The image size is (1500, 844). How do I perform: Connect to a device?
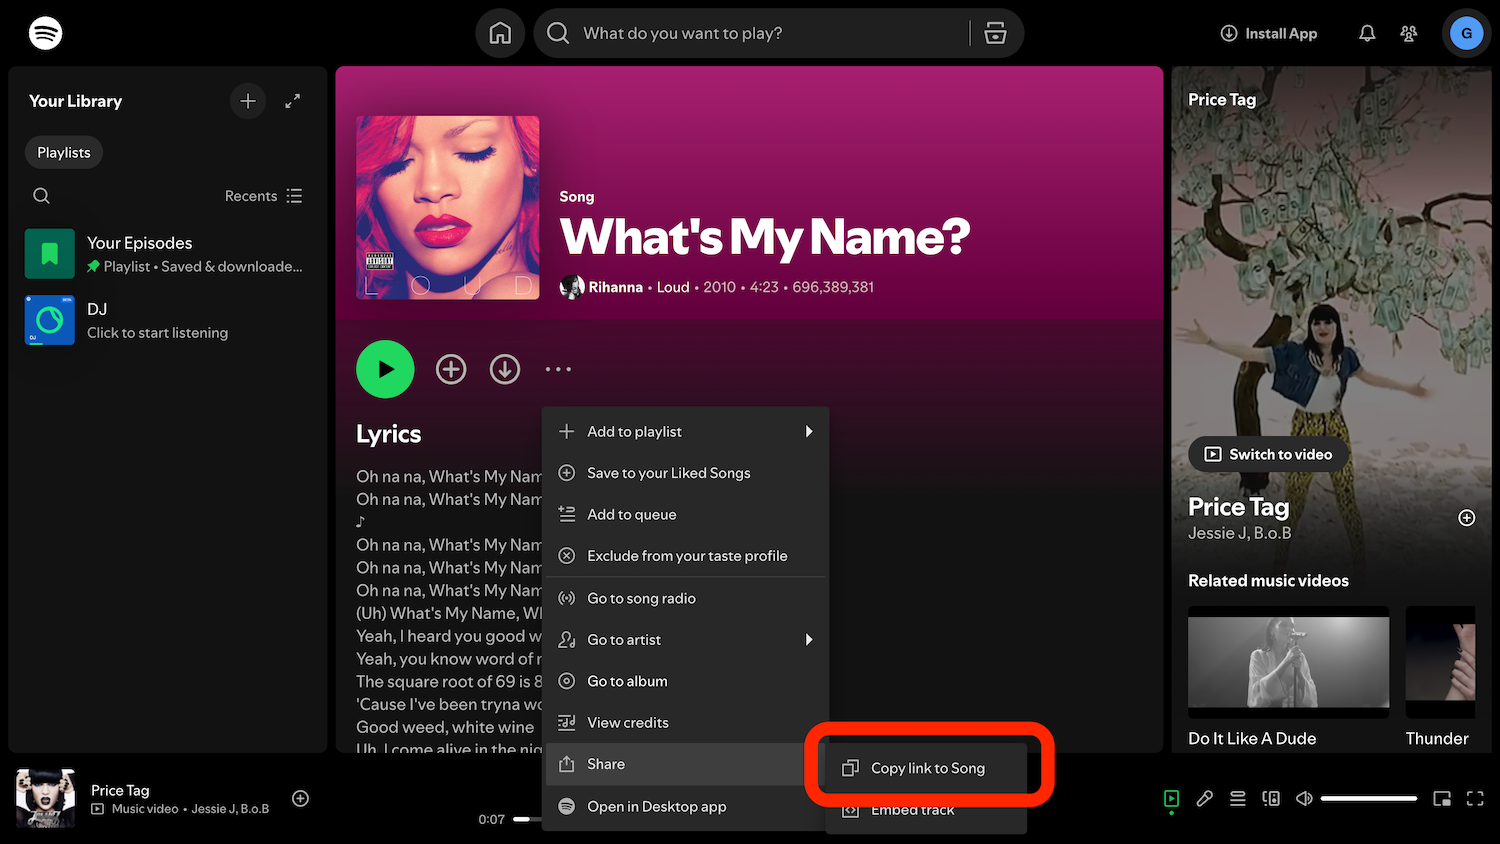coord(1271,798)
